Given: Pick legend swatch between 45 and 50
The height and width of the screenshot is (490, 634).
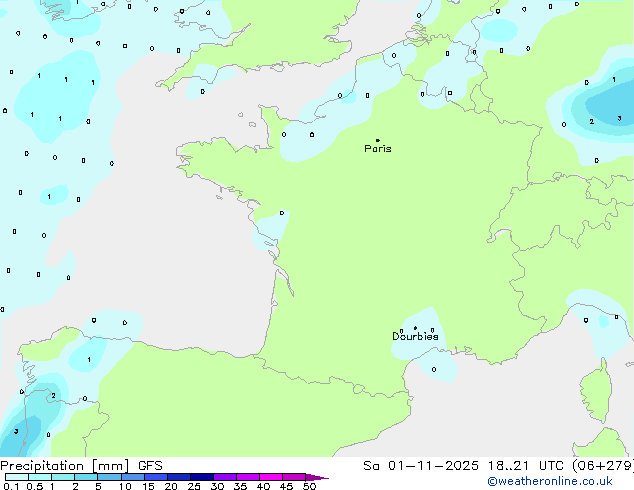Looking at the screenshot, I should 294,477.
